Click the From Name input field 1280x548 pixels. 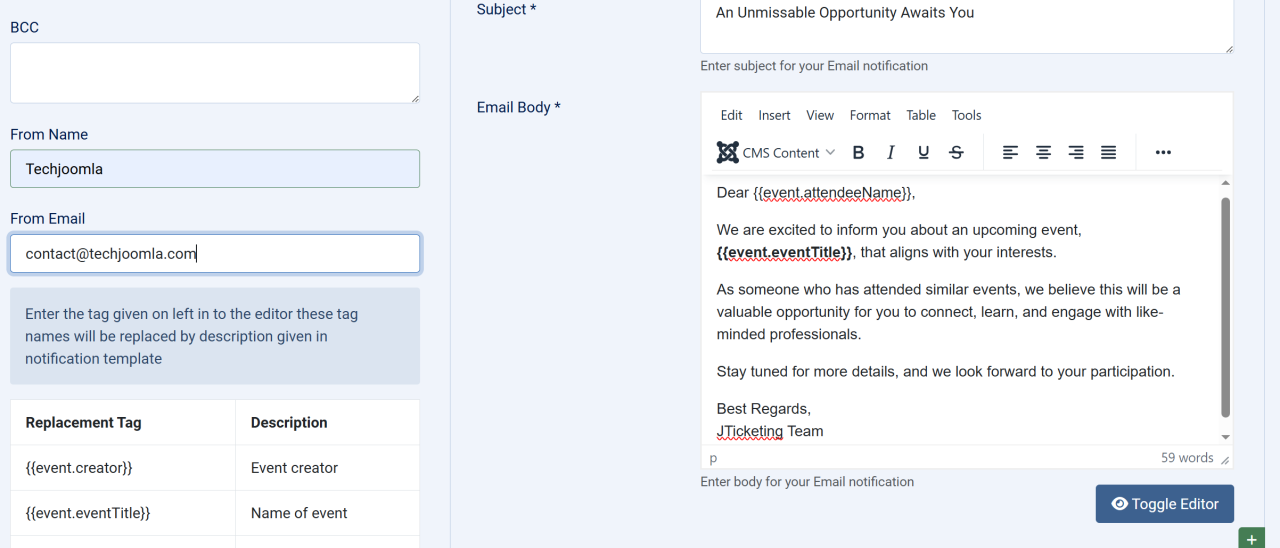pos(215,169)
